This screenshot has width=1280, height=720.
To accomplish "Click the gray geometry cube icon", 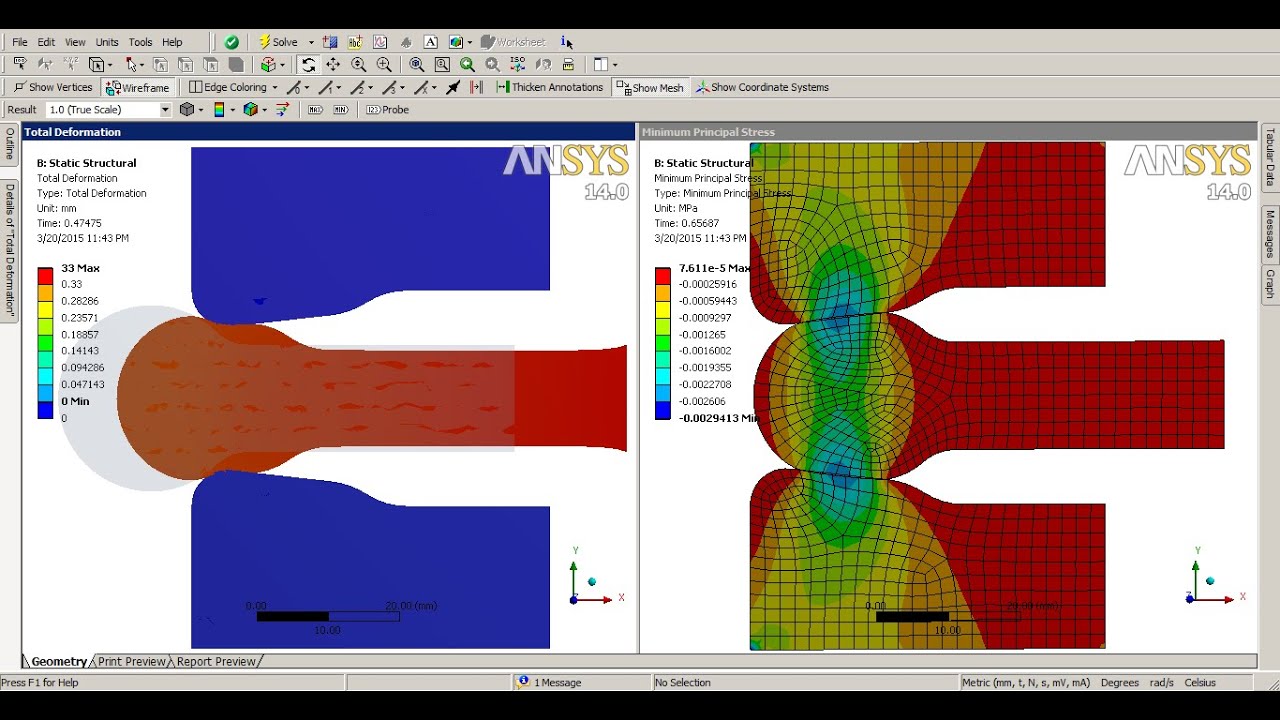I will coord(186,109).
